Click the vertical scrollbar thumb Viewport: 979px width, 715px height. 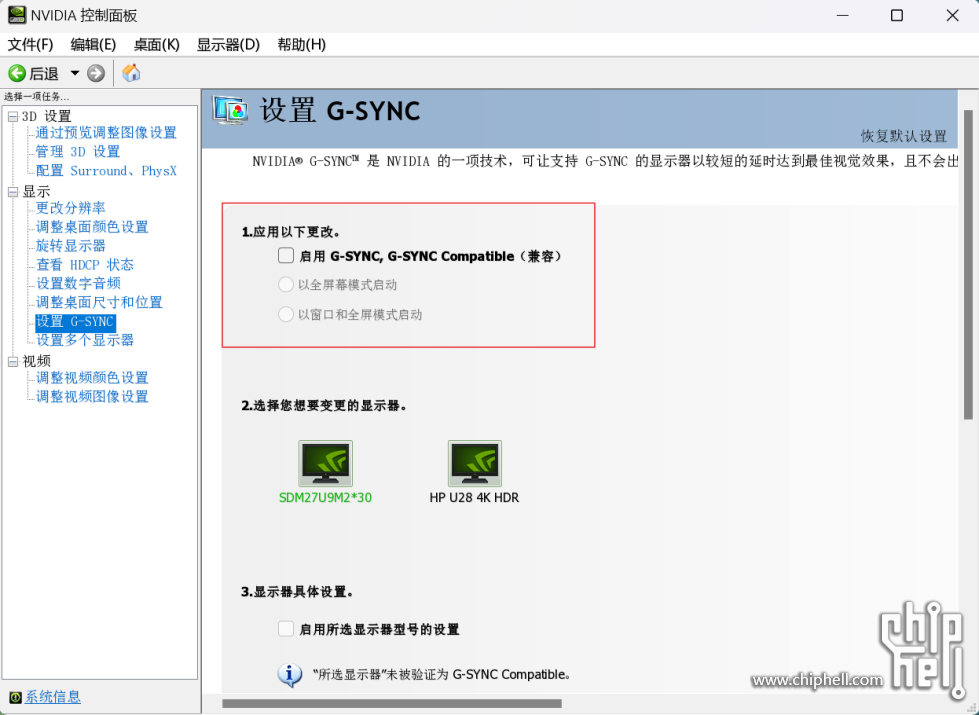[968, 265]
